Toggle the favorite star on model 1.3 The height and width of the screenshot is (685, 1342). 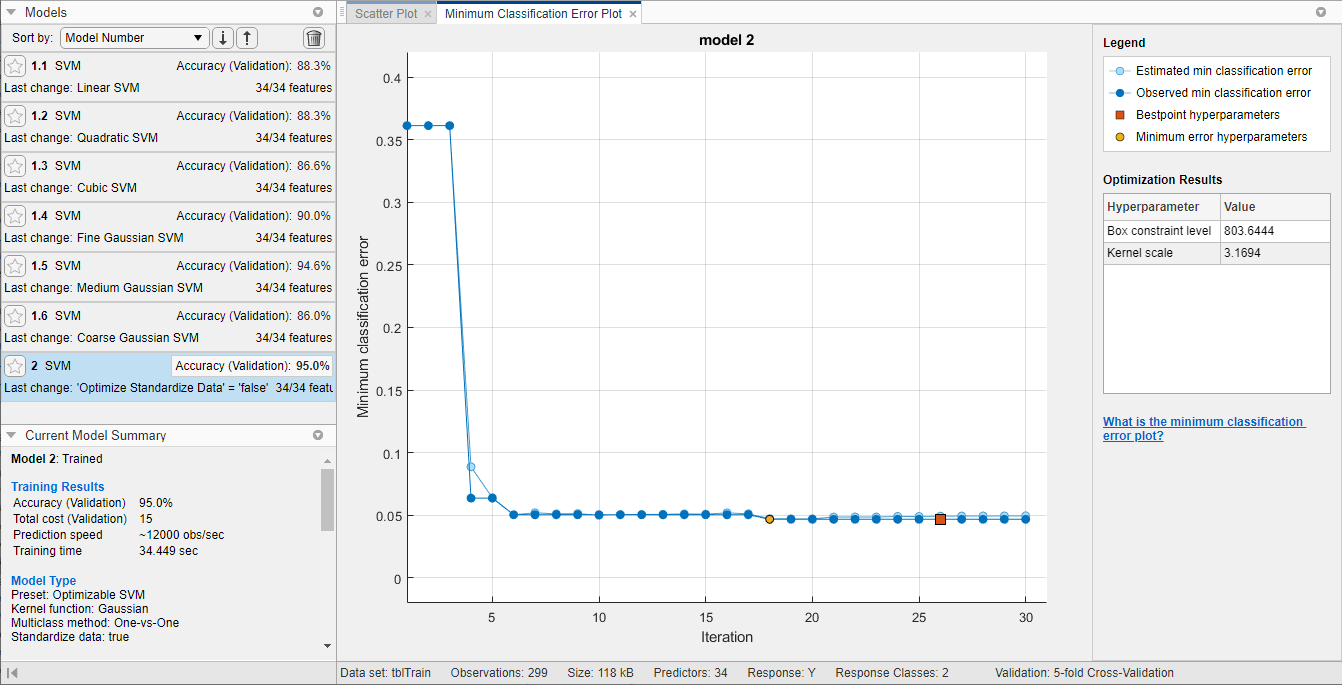click(x=15, y=165)
